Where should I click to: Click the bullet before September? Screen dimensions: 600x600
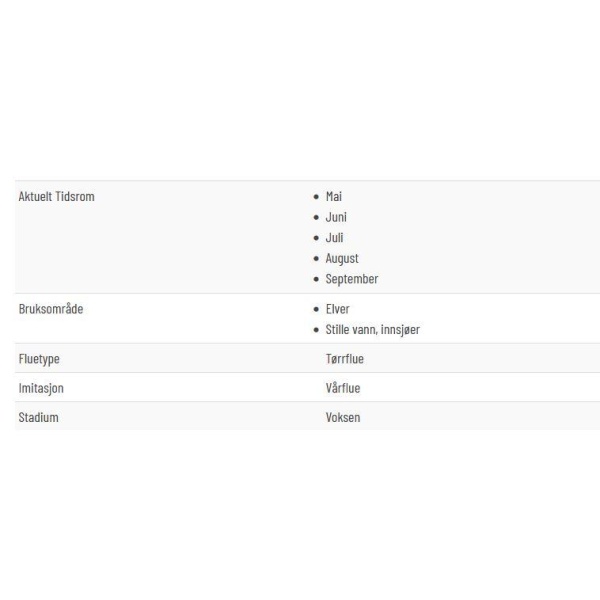pyautogui.click(x=316, y=279)
